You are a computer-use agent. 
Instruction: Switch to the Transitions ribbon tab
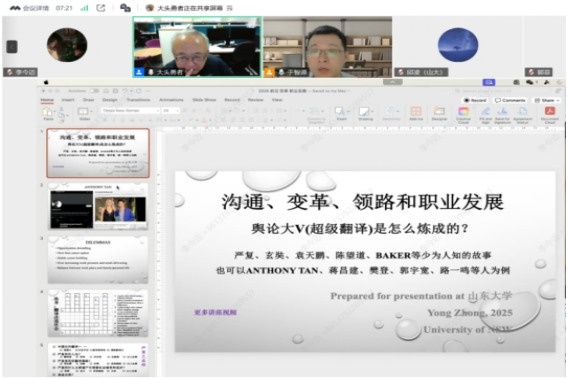(x=138, y=100)
